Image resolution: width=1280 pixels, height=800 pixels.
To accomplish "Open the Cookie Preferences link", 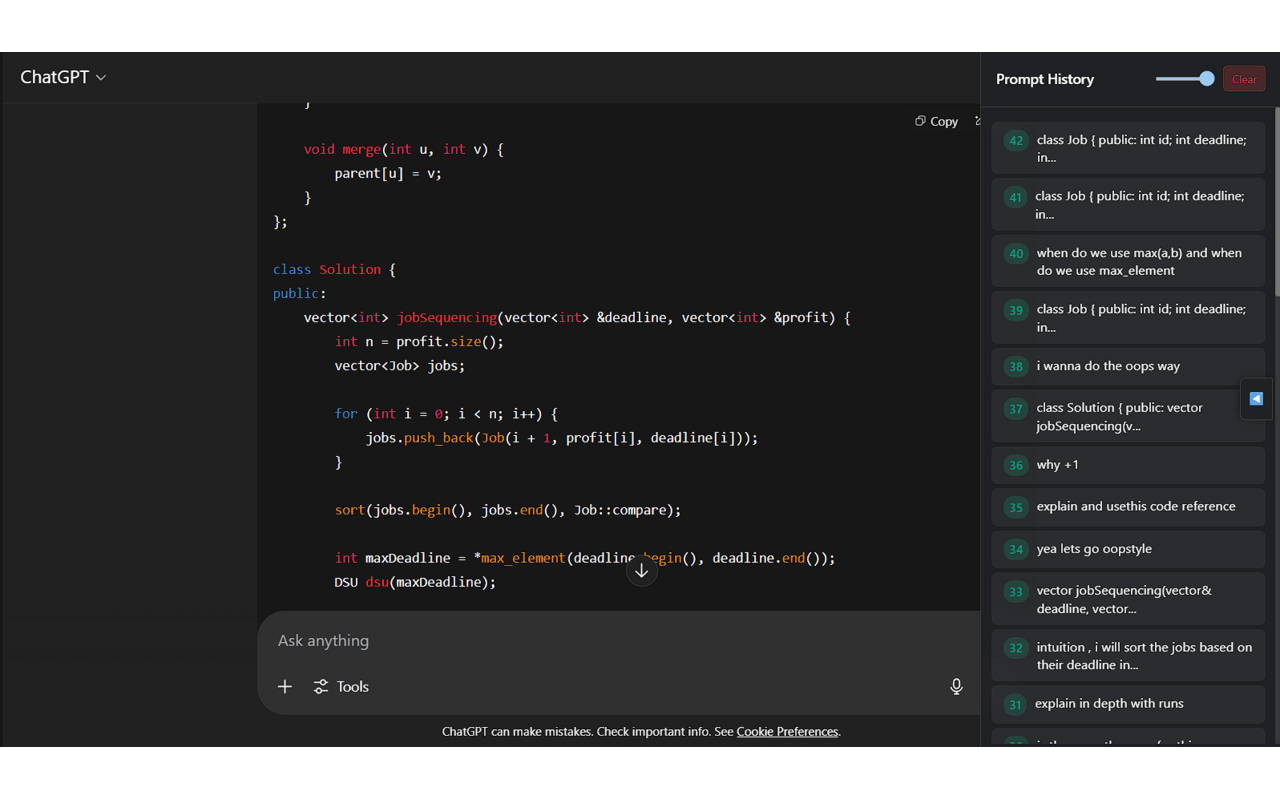I will click(787, 731).
